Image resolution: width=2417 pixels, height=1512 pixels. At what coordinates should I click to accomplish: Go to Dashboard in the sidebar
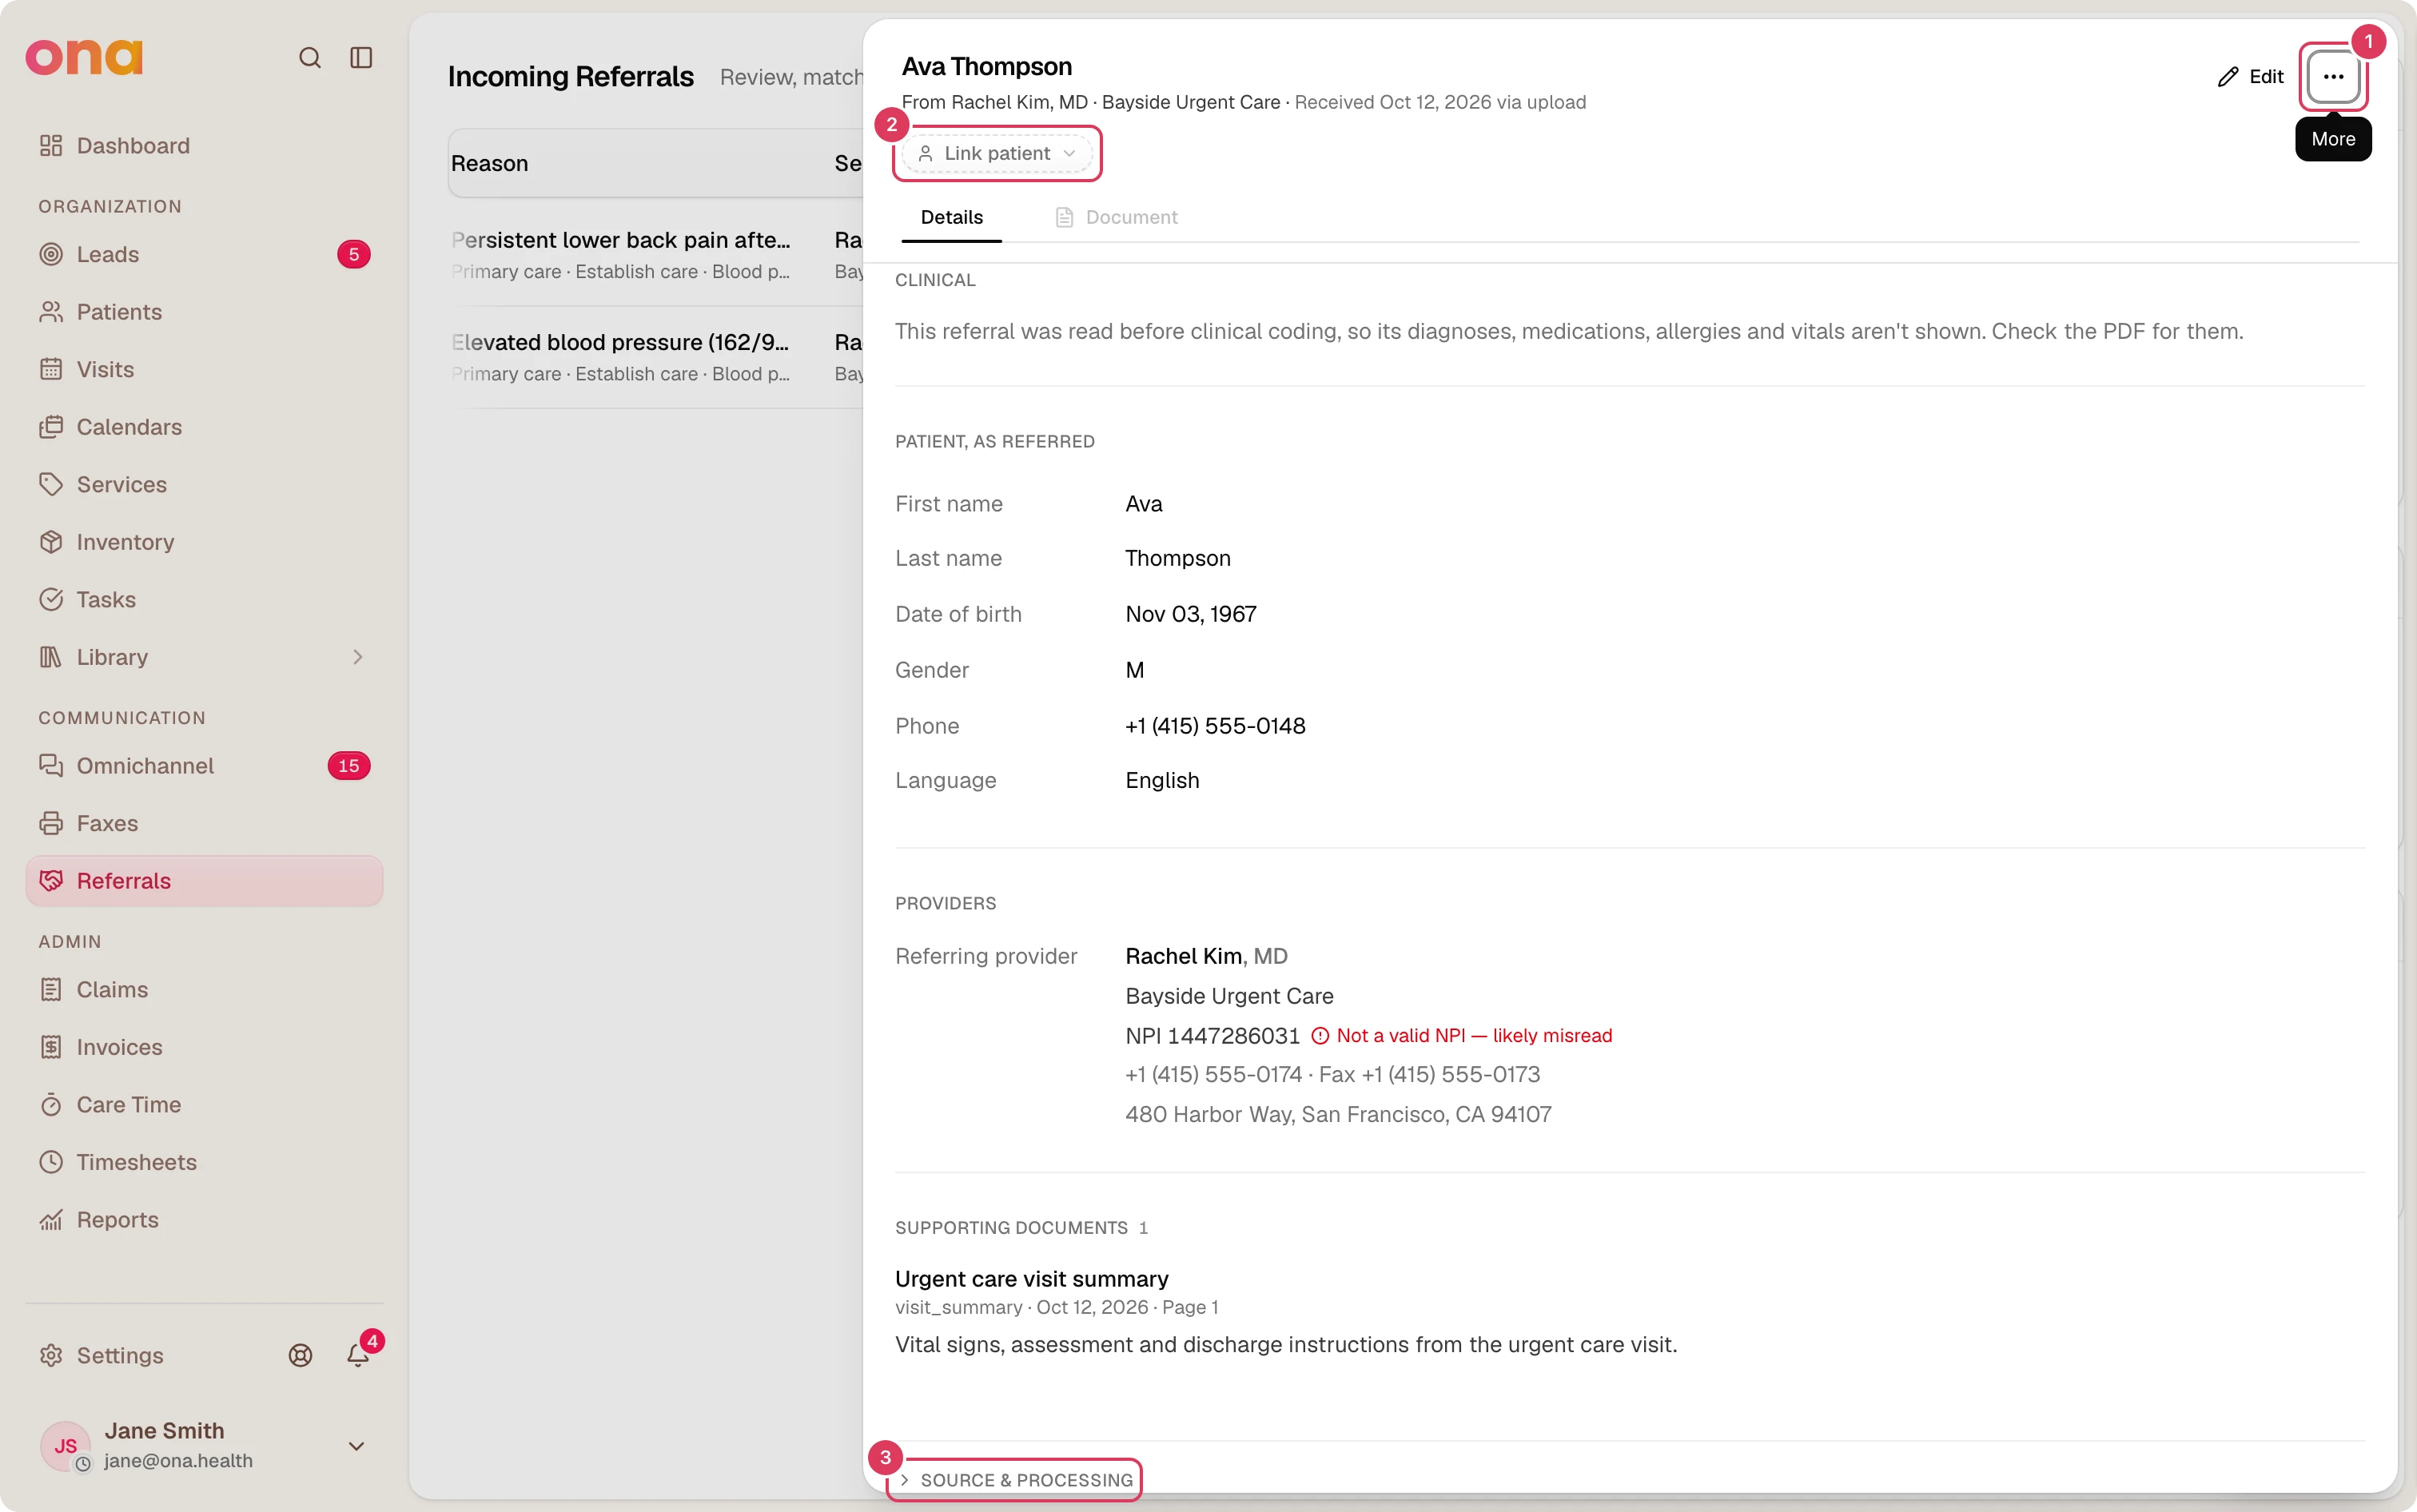pyautogui.click(x=204, y=146)
